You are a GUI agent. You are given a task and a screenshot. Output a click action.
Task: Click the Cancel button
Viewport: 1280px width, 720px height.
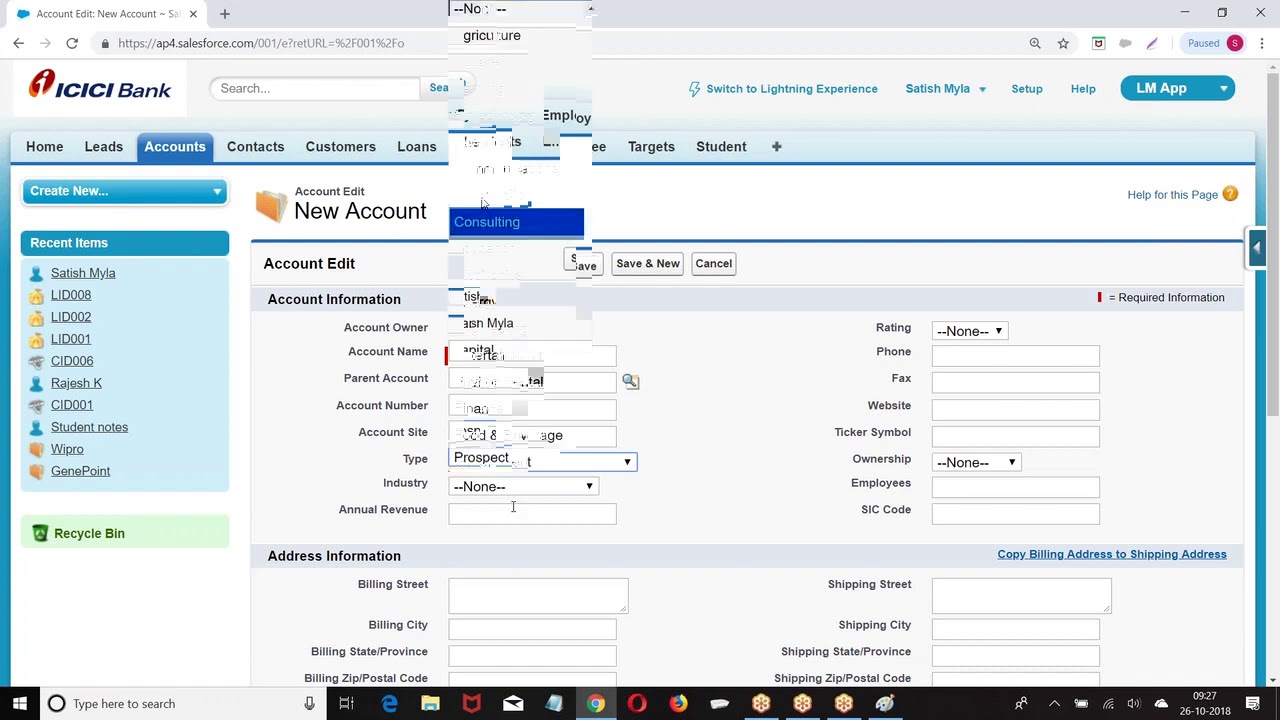(714, 263)
